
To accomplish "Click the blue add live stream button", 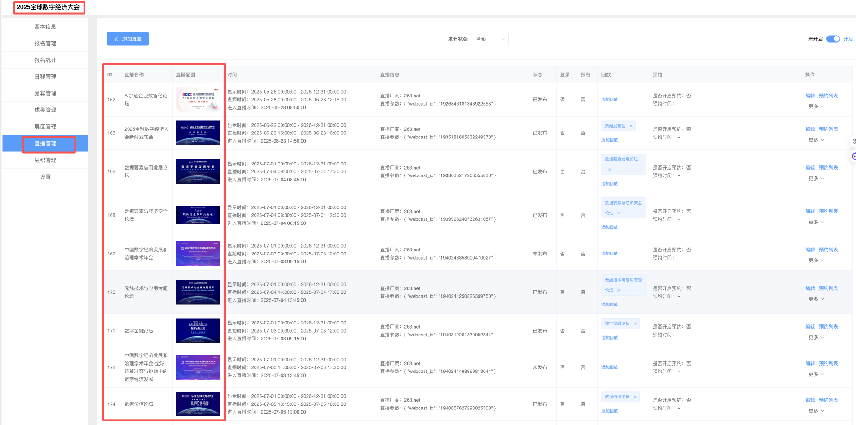I will click(x=127, y=39).
